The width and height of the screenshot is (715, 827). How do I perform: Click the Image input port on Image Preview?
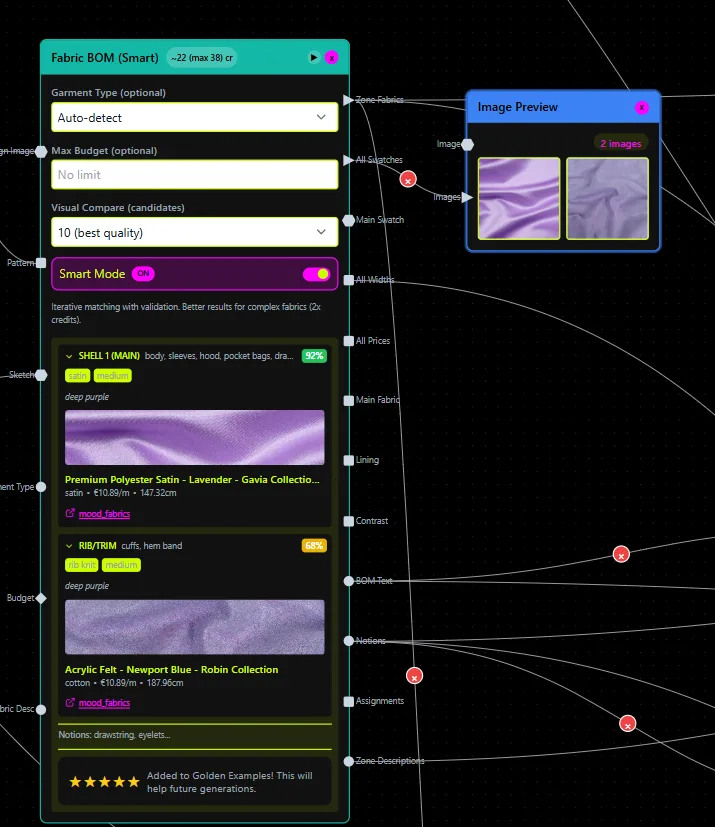(x=468, y=144)
